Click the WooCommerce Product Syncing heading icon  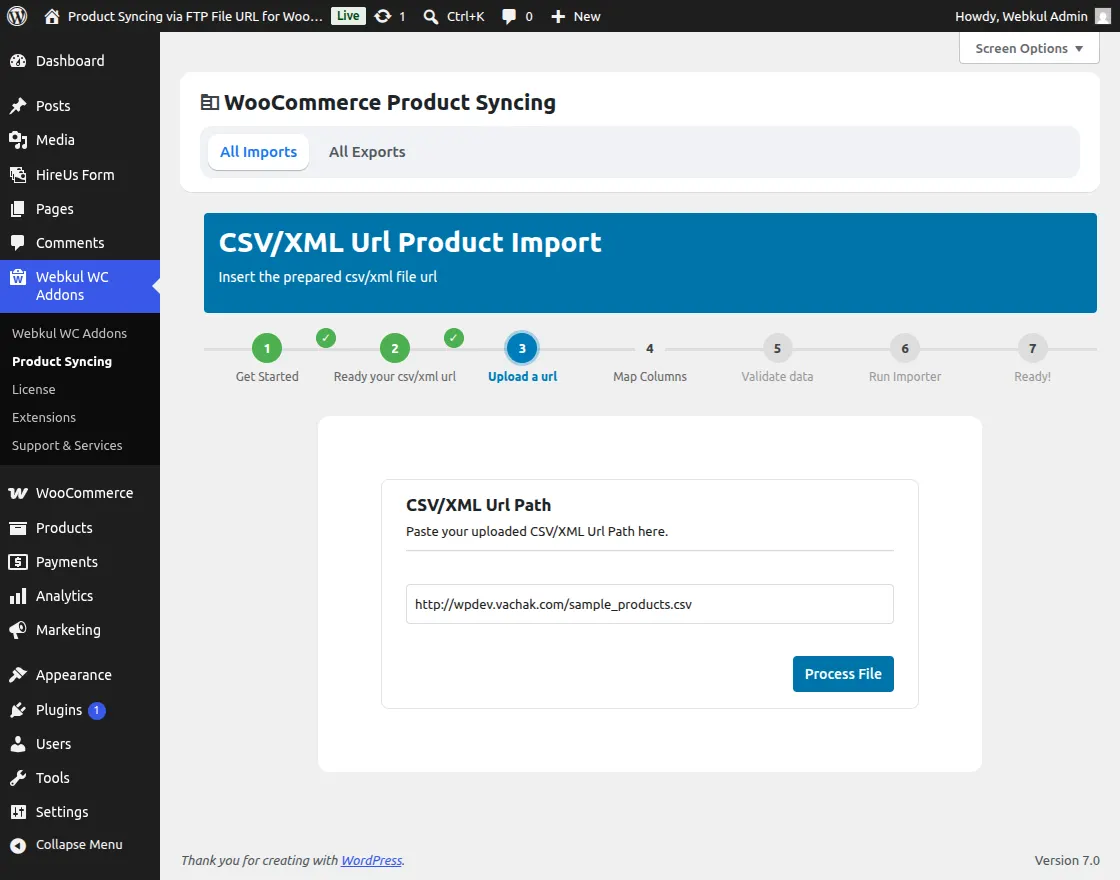pyautogui.click(x=209, y=102)
